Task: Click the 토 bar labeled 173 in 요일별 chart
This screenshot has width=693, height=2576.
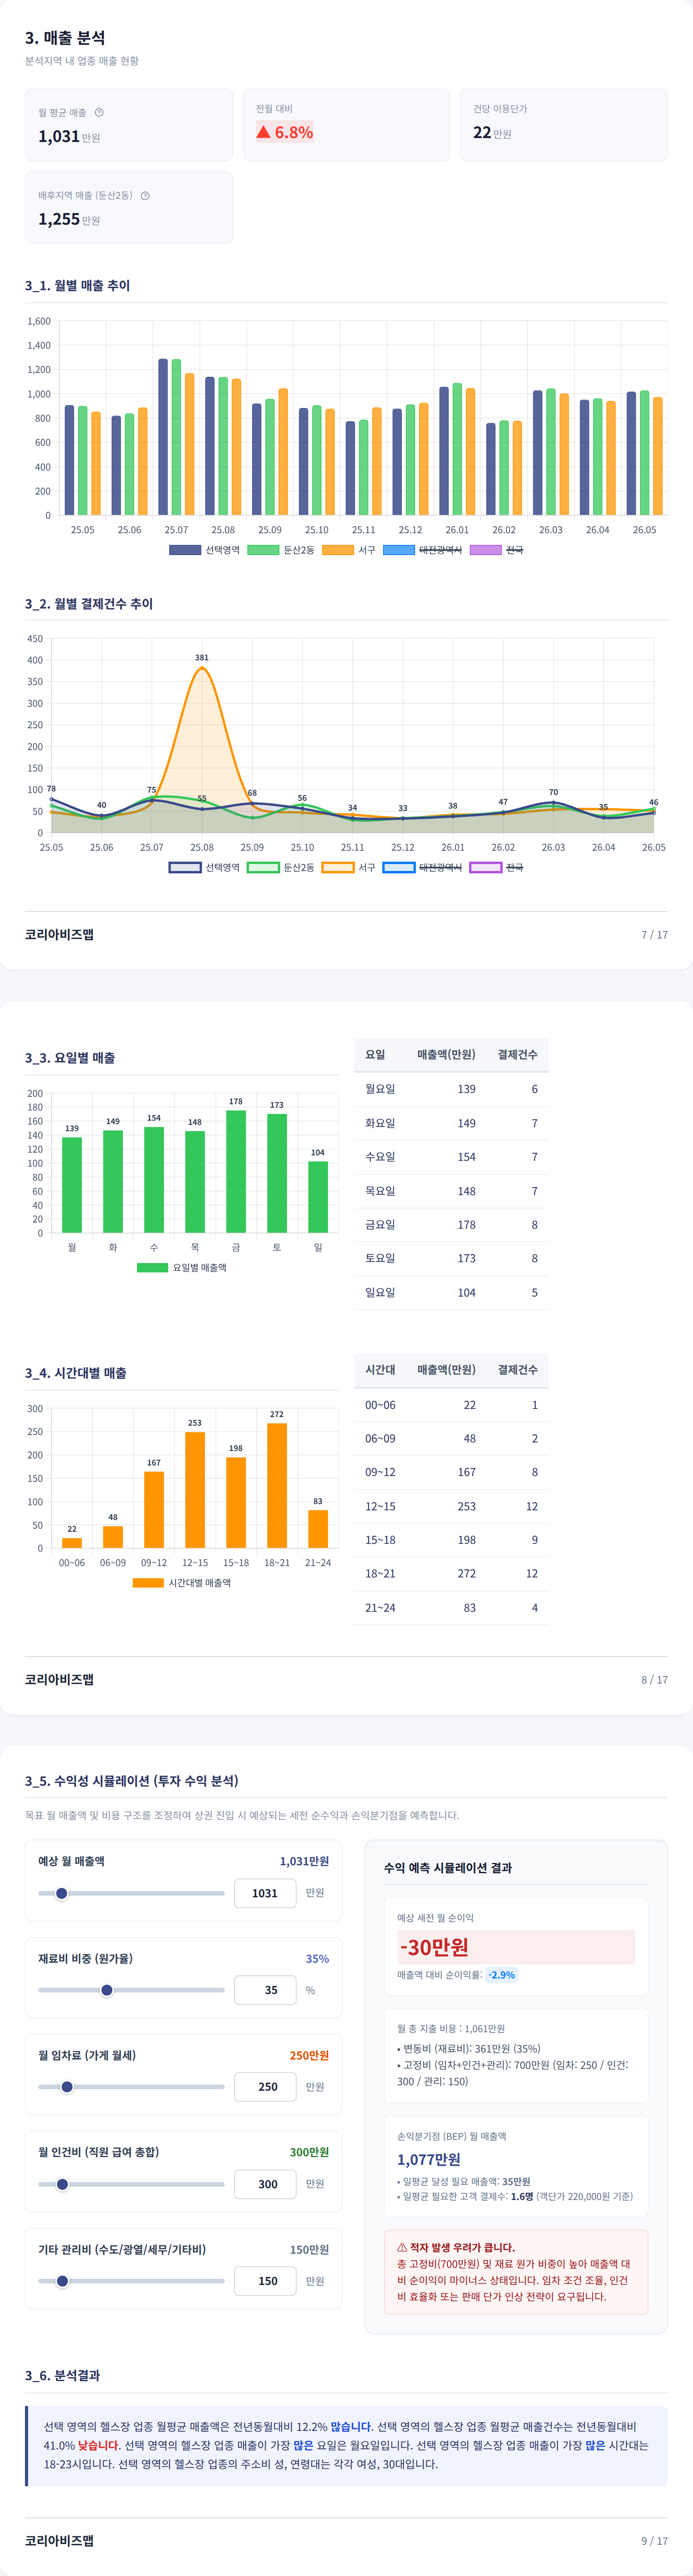Action: click(277, 1173)
